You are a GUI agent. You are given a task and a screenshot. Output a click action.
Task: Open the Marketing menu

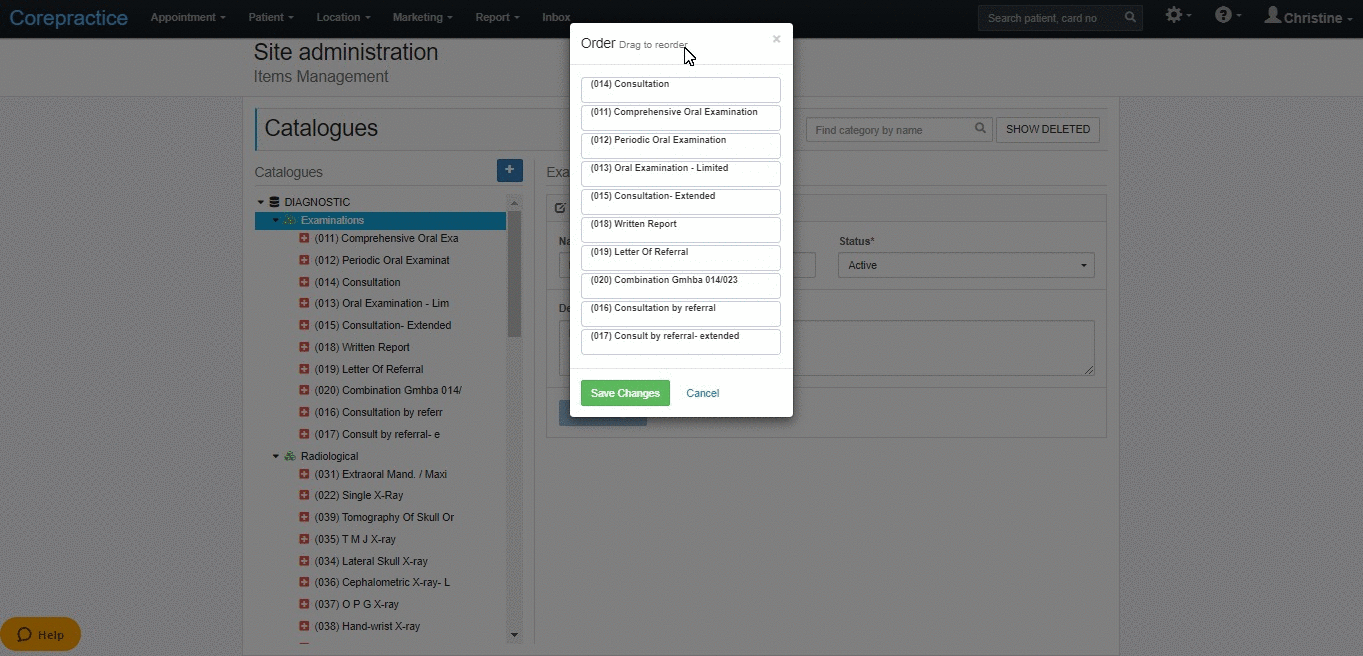[x=422, y=18]
